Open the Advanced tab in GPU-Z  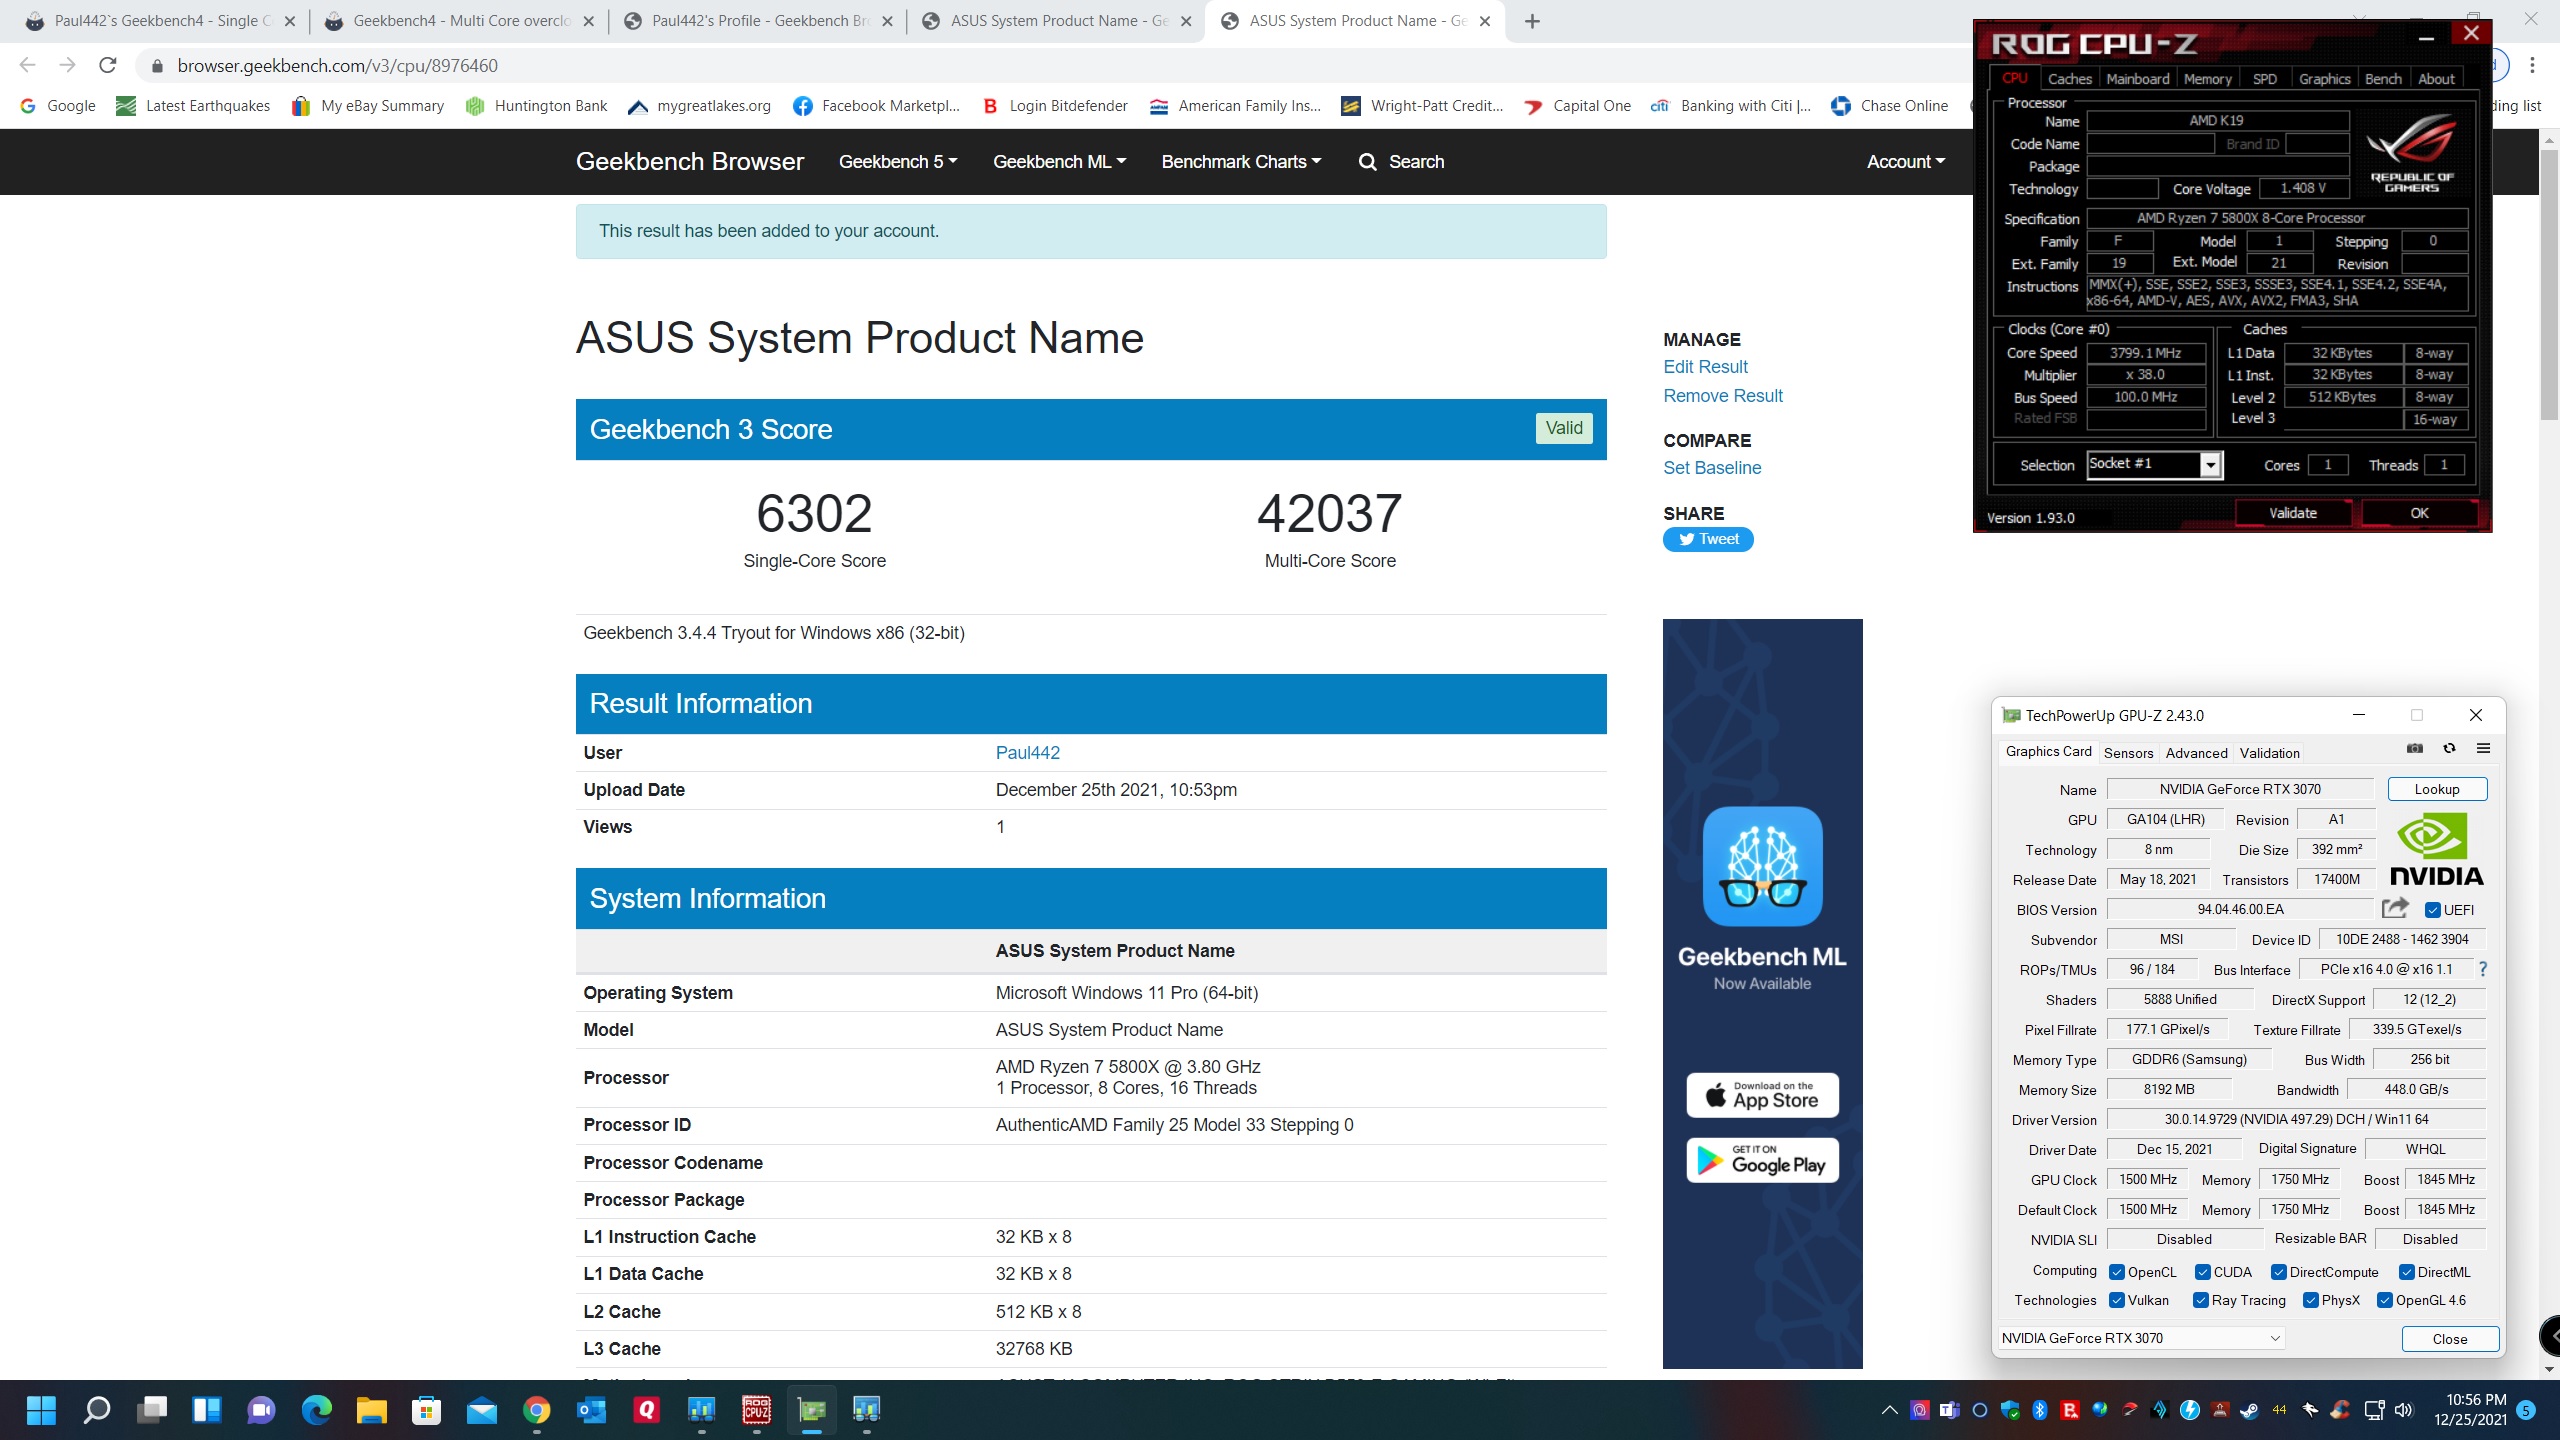[2196, 753]
